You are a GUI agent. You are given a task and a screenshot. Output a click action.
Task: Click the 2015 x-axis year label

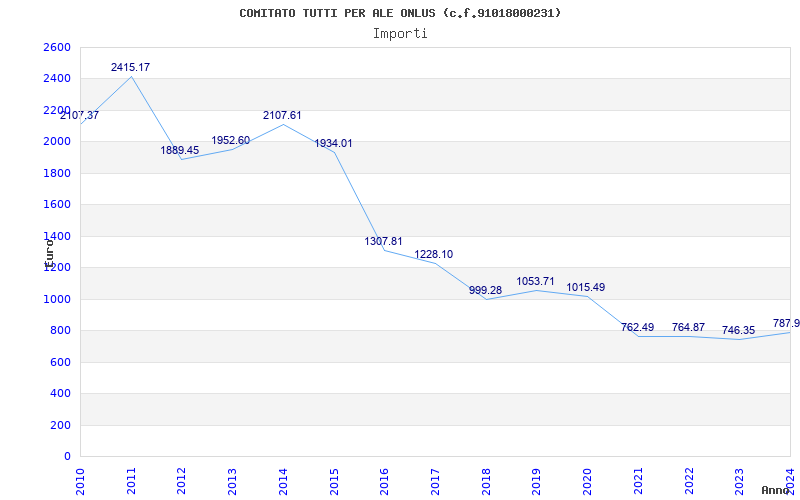tap(334, 482)
